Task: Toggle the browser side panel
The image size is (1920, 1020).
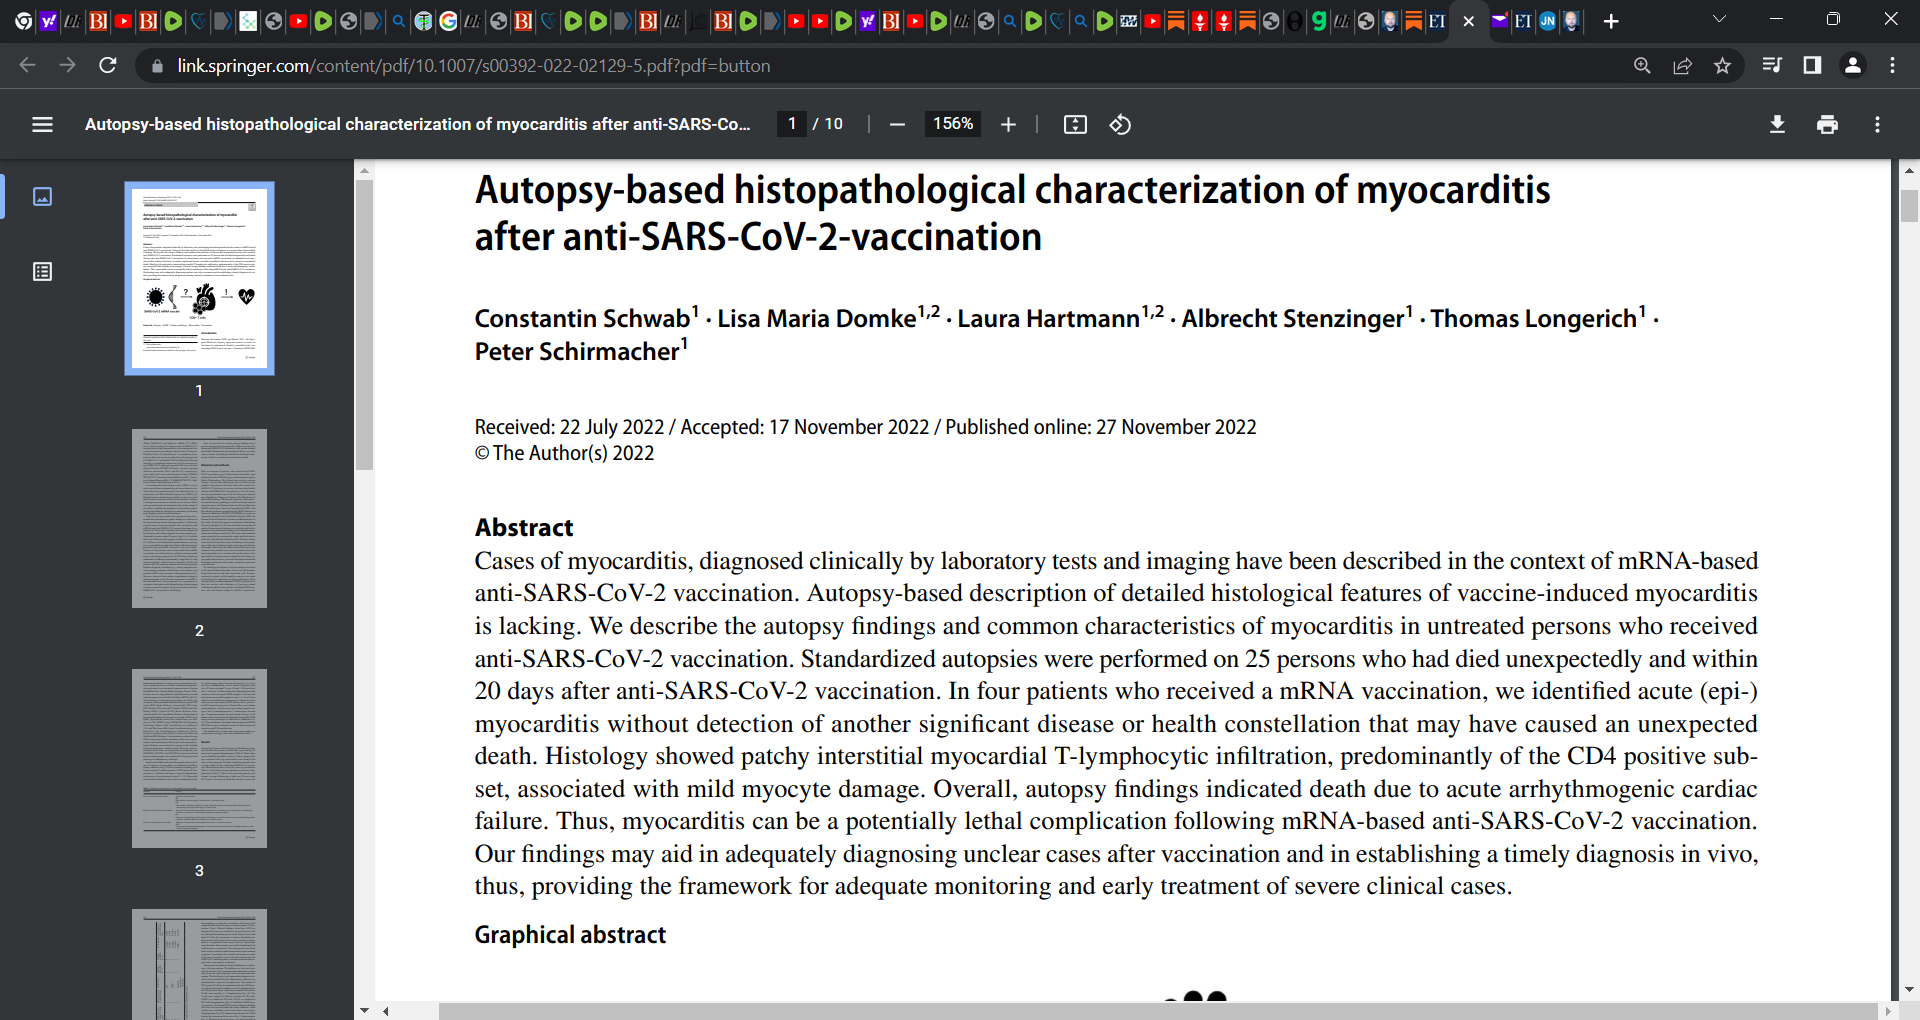Action: point(1812,65)
